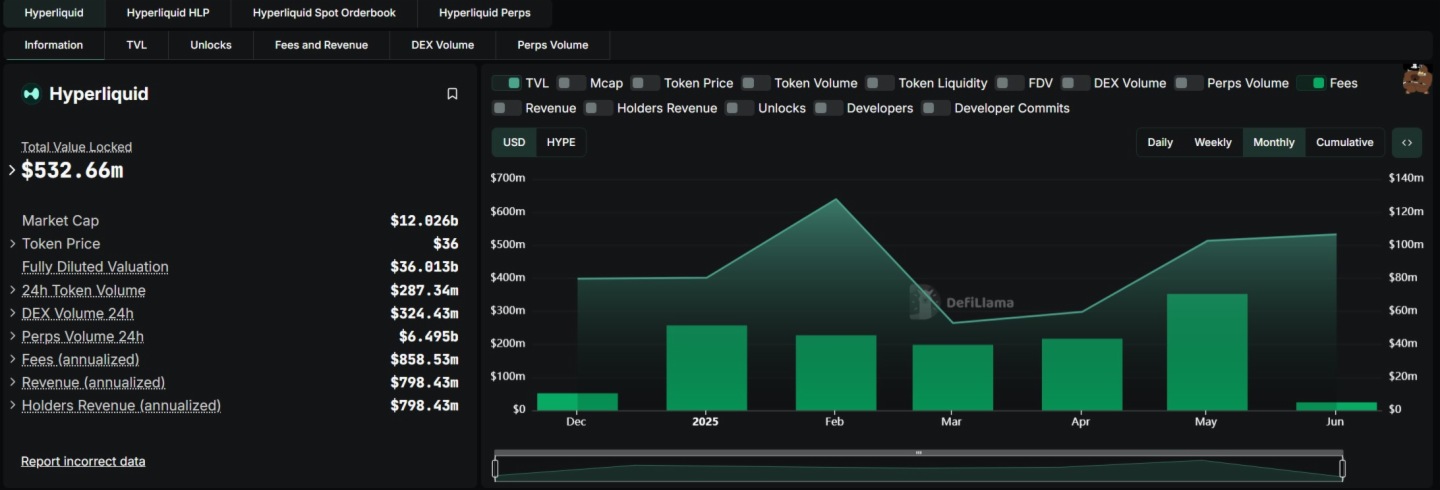The width and height of the screenshot is (1440, 490).
Task: Click the center grip of range selector
Action: pyautogui.click(x=918, y=453)
